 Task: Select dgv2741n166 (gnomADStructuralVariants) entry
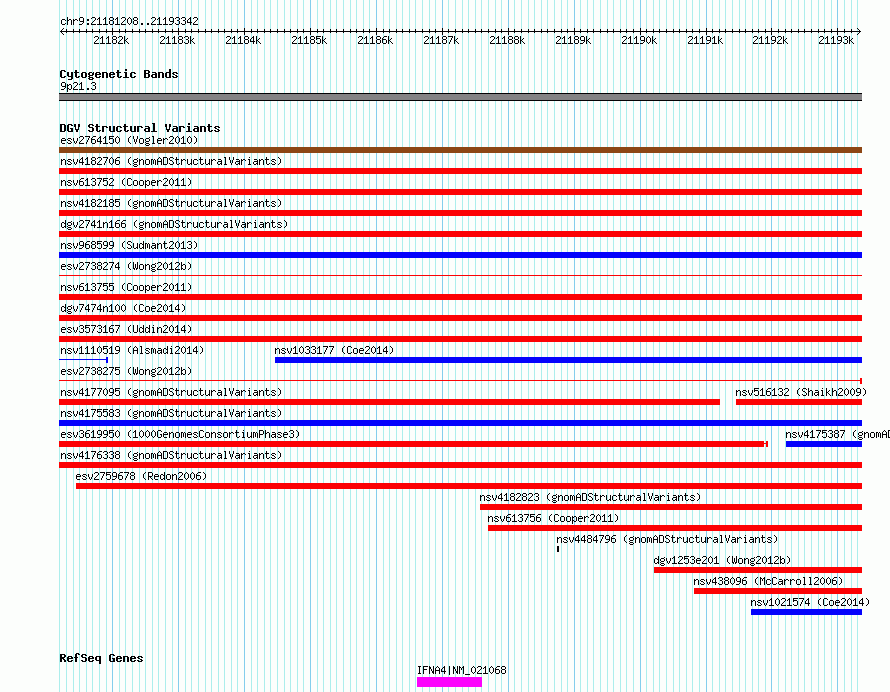tap(174, 224)
